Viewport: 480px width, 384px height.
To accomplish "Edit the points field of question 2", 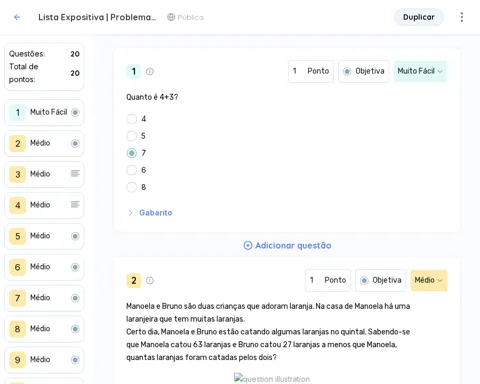I will point(328,280).
